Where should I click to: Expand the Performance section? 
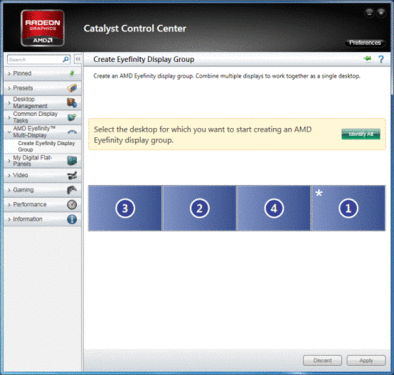tap(42, 204)
